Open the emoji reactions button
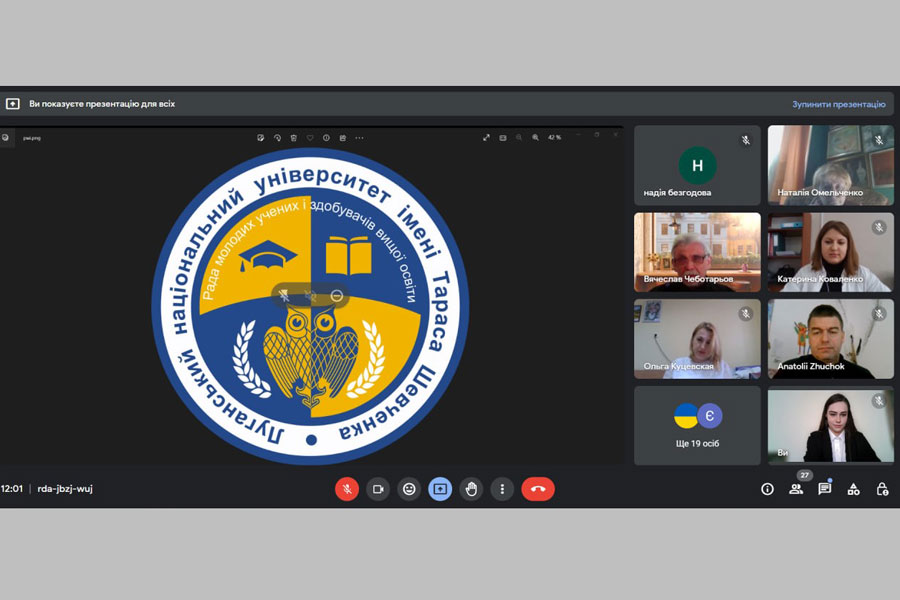This screenshot has height=600, width=900. 409,489
